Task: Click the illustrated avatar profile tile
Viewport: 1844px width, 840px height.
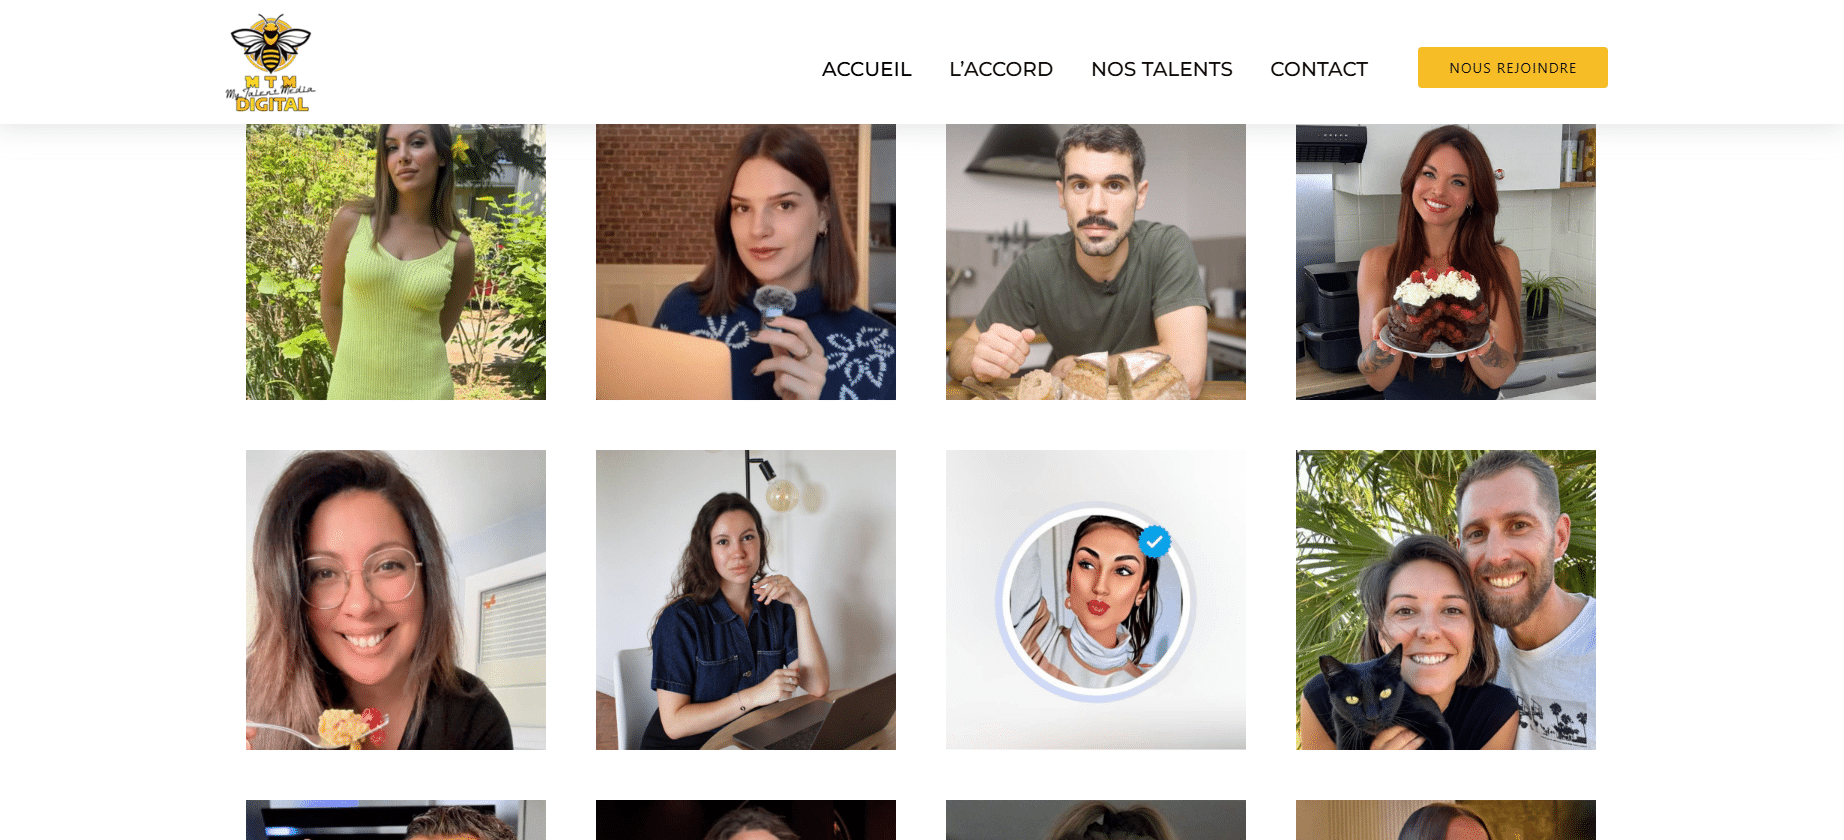Action: click(x=1096, y=600)
